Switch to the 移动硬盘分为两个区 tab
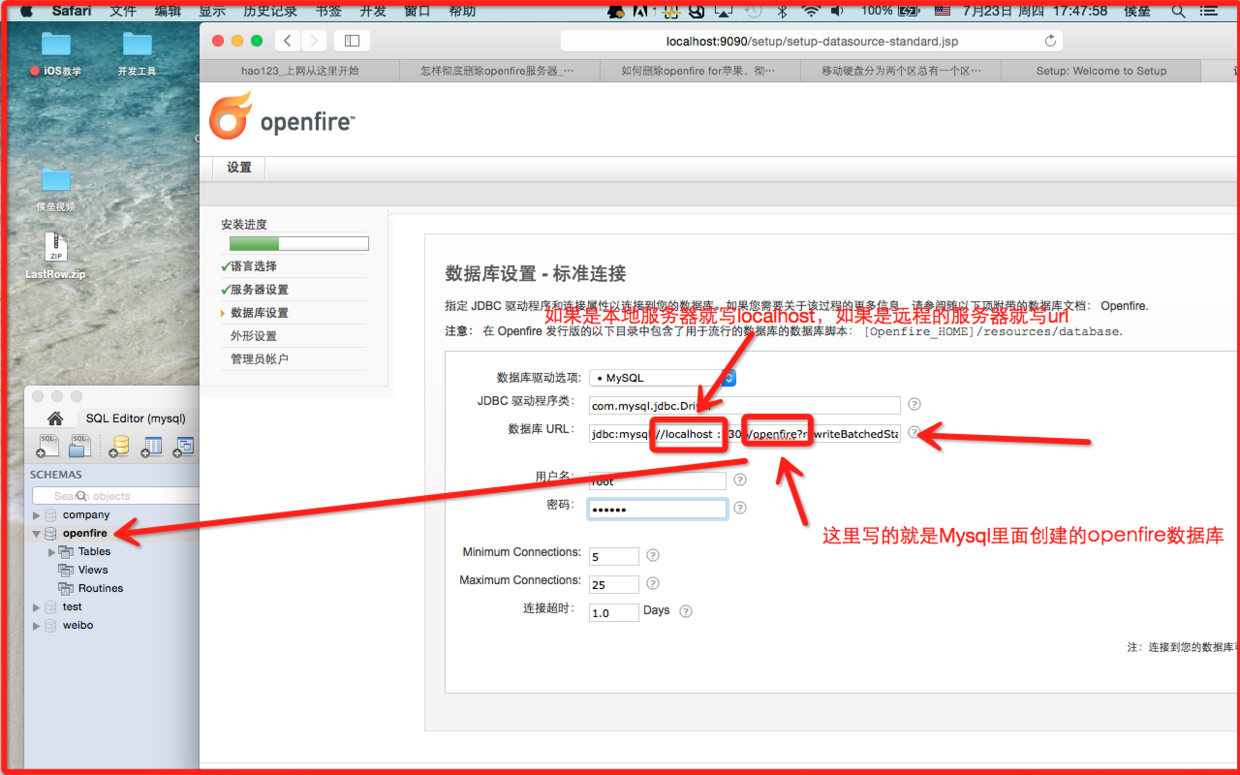The image size is (1240, 775). click(900, 71)
